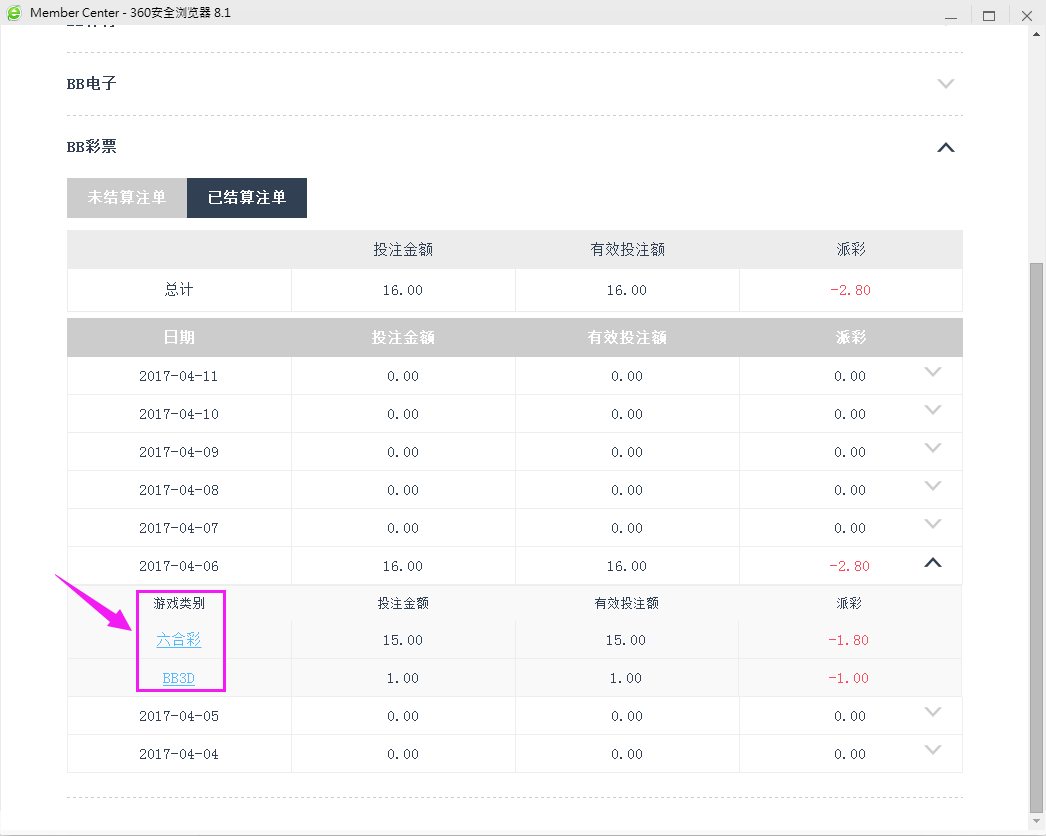Screen dimensions: 1046x836
Task: Expand the 2017-04-11 row details
Action: tap(933, 372)
